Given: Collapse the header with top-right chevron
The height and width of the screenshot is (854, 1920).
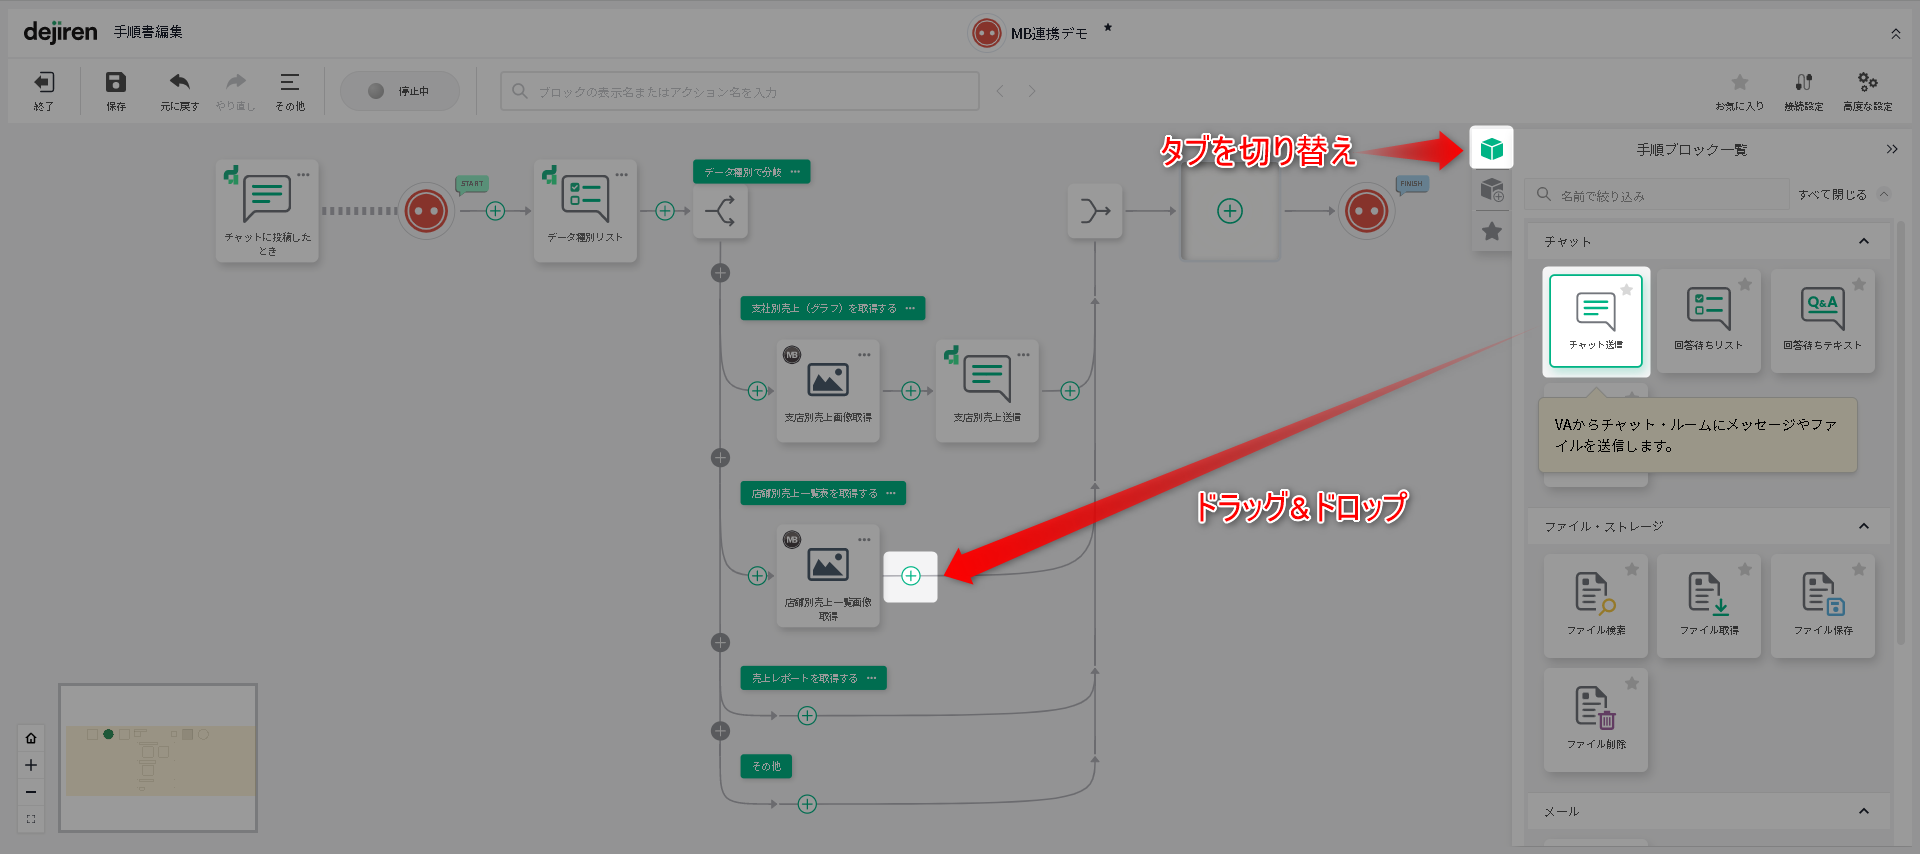Looking at the screenshot, I should pos(1896,34).
